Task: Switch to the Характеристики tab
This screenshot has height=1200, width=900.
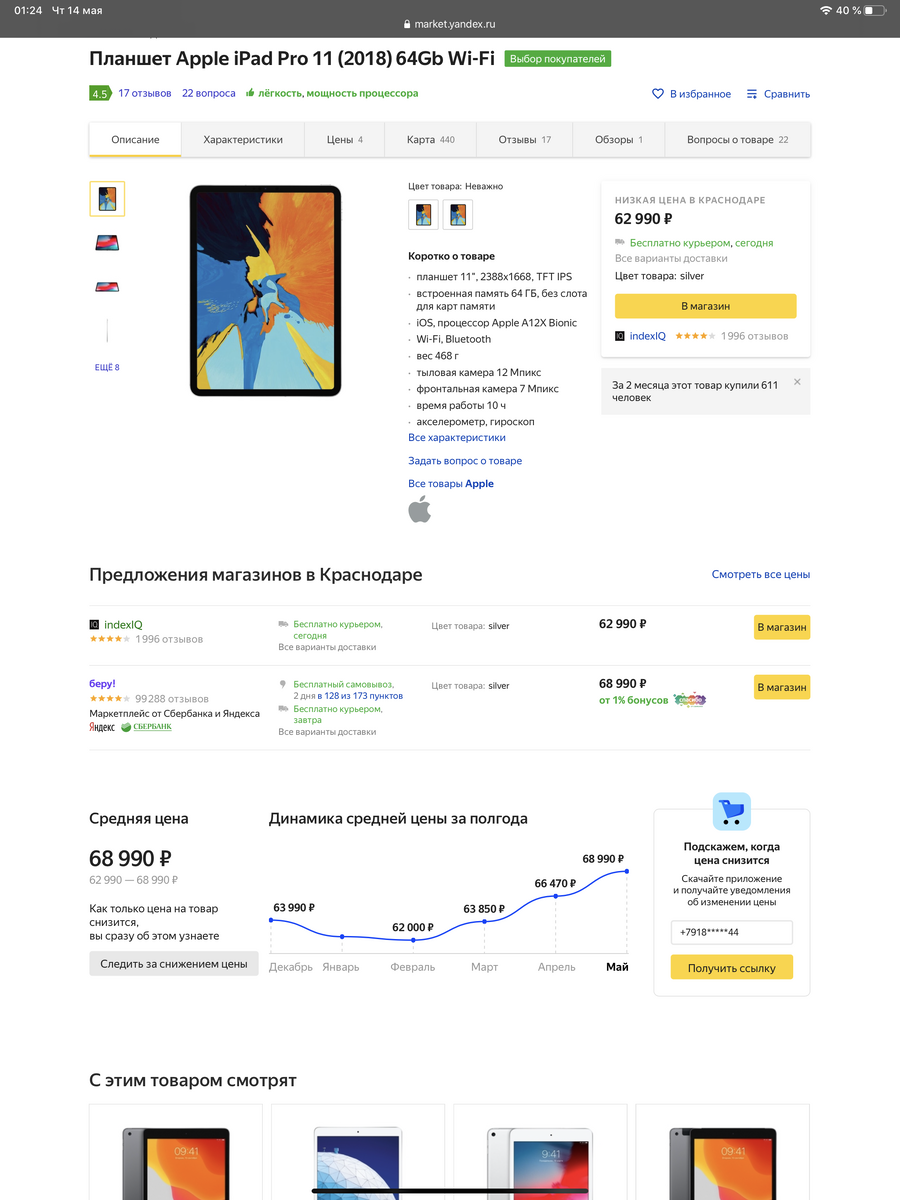Action: tap(243, 140)
